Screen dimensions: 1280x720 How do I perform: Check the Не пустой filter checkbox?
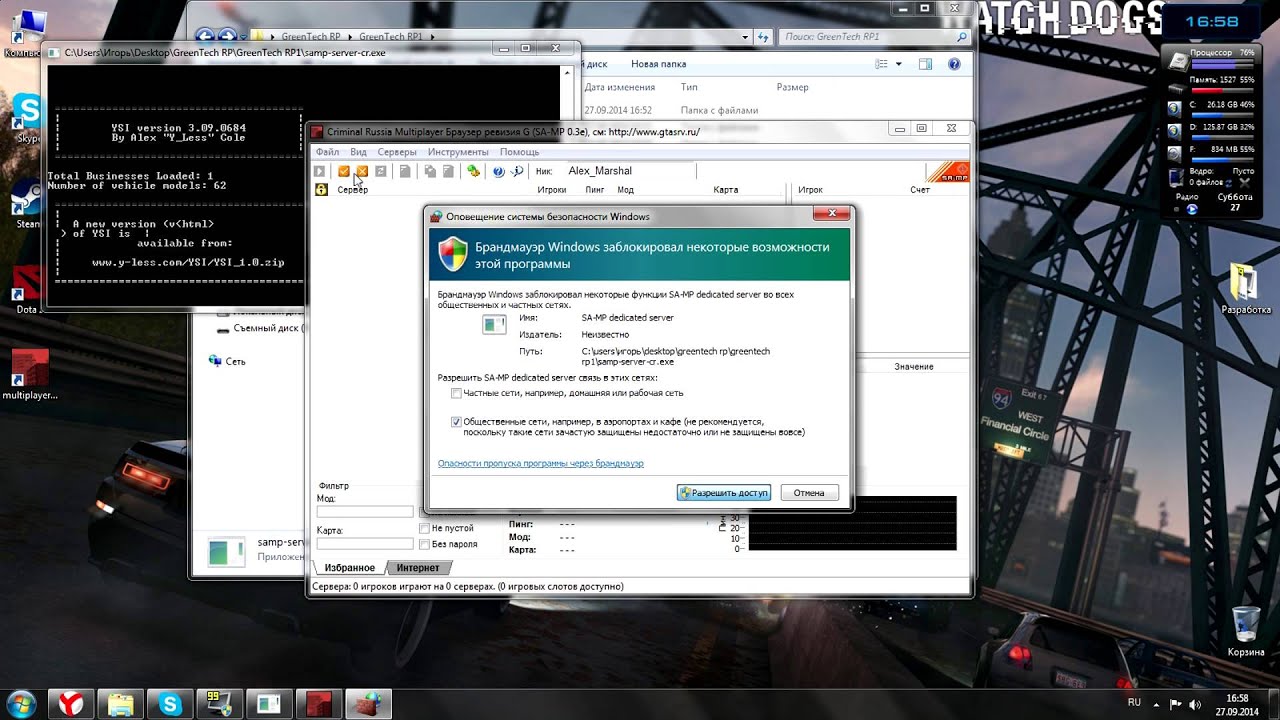point(425,528)
